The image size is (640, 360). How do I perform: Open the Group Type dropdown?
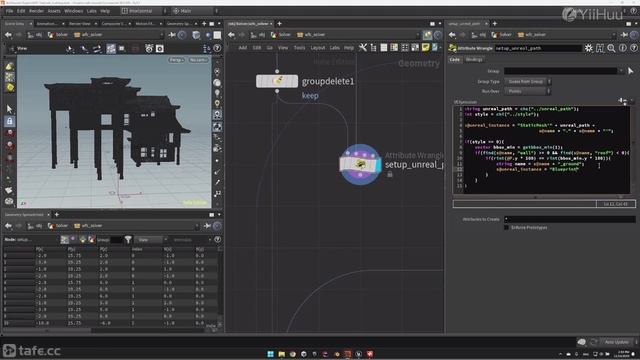528,82
